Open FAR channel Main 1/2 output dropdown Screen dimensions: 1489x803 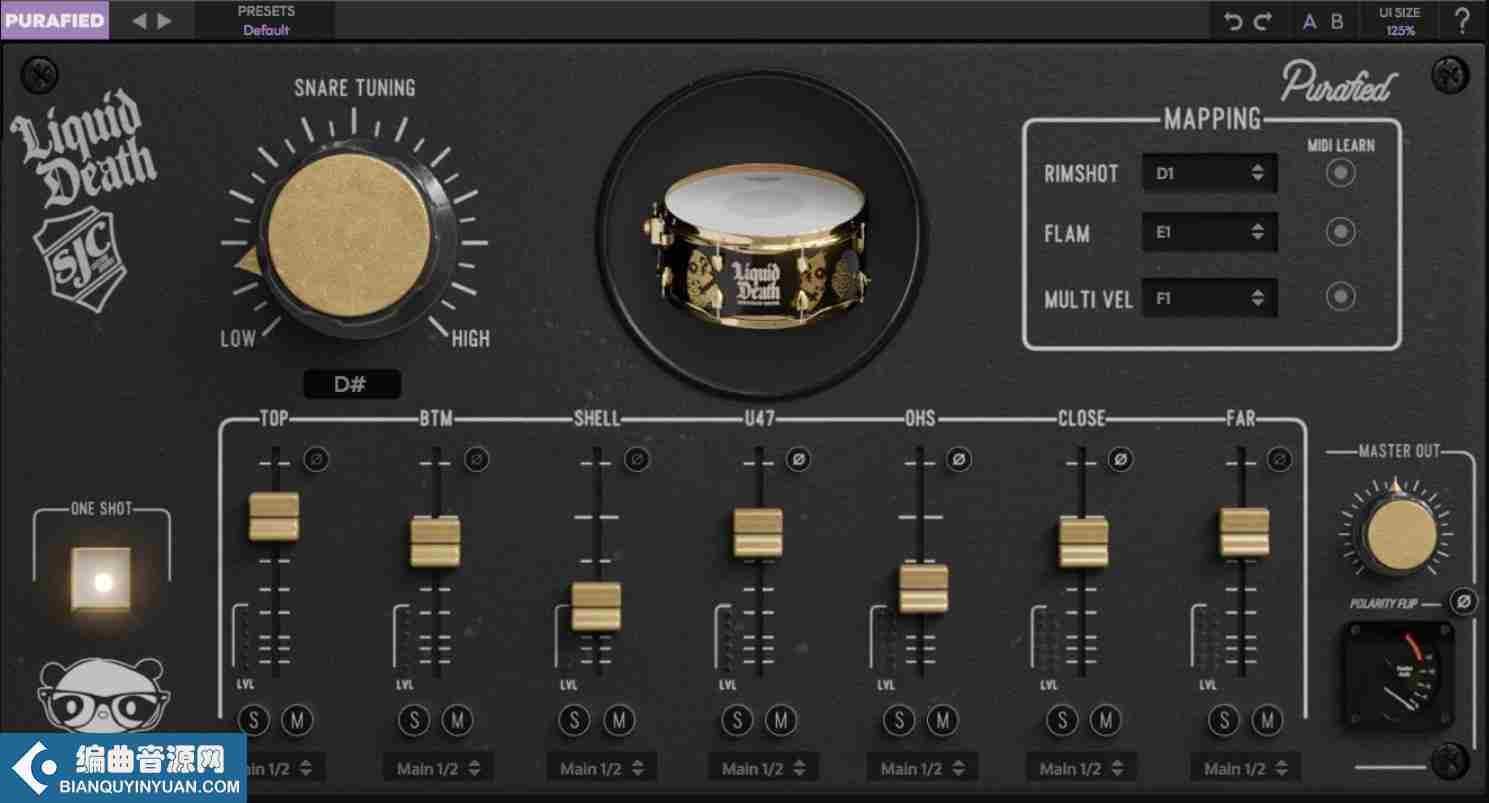(x=1245, y=768)
